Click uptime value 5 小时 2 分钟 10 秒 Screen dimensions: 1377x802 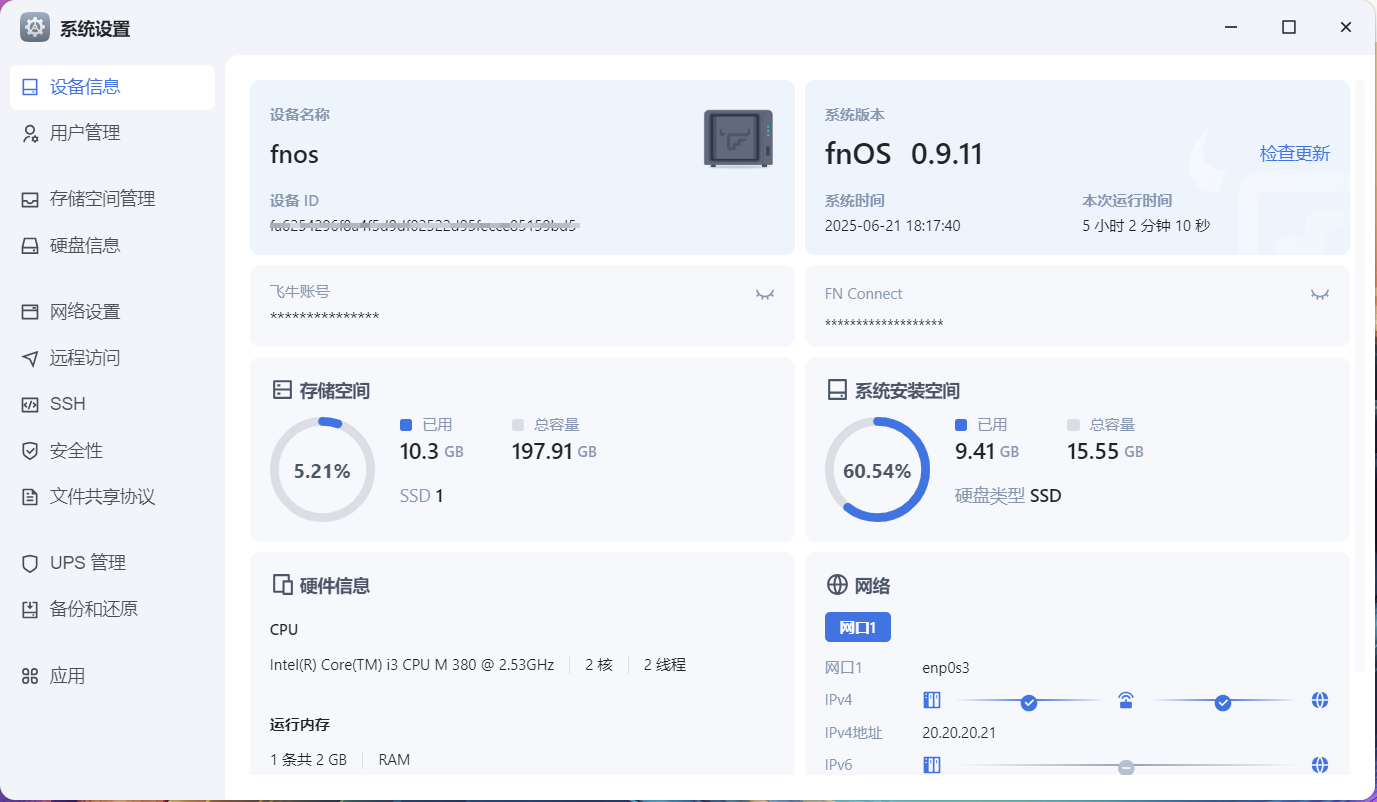[x=1146, y=226]
